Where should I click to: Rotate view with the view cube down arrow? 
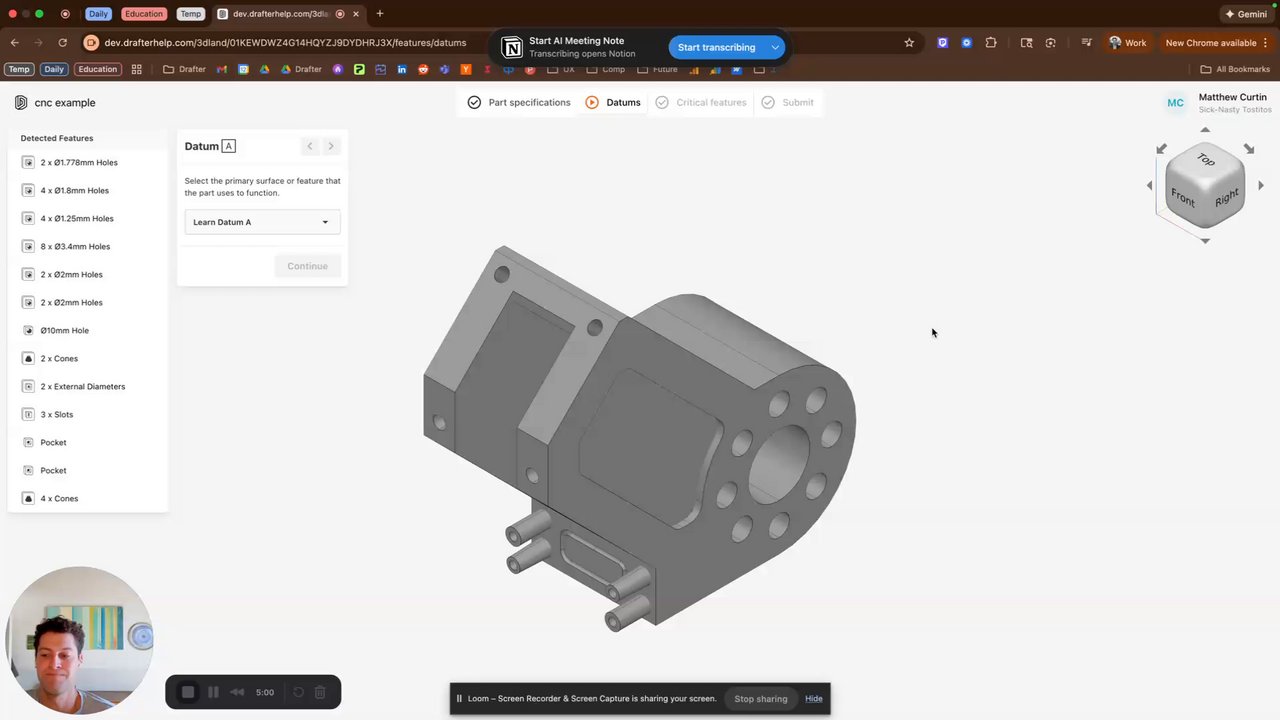[1205, 241]
